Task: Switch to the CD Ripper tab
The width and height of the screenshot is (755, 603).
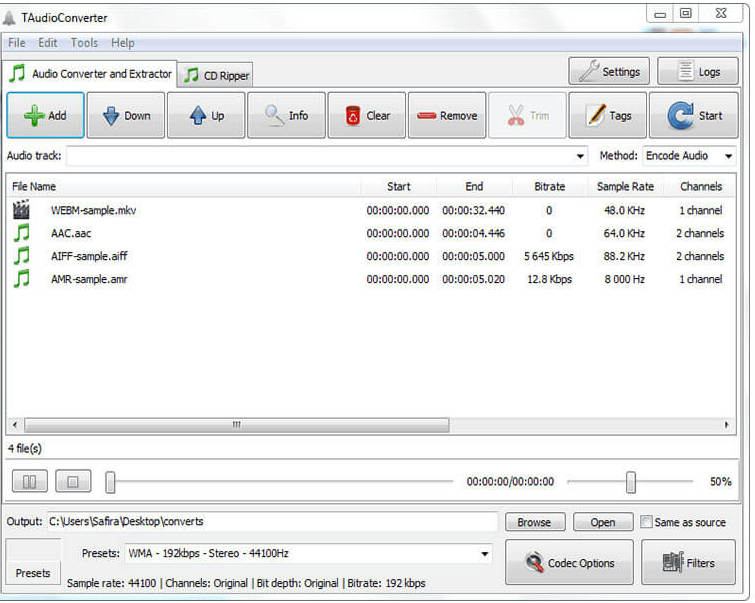Action: click(x=216, y=75)
